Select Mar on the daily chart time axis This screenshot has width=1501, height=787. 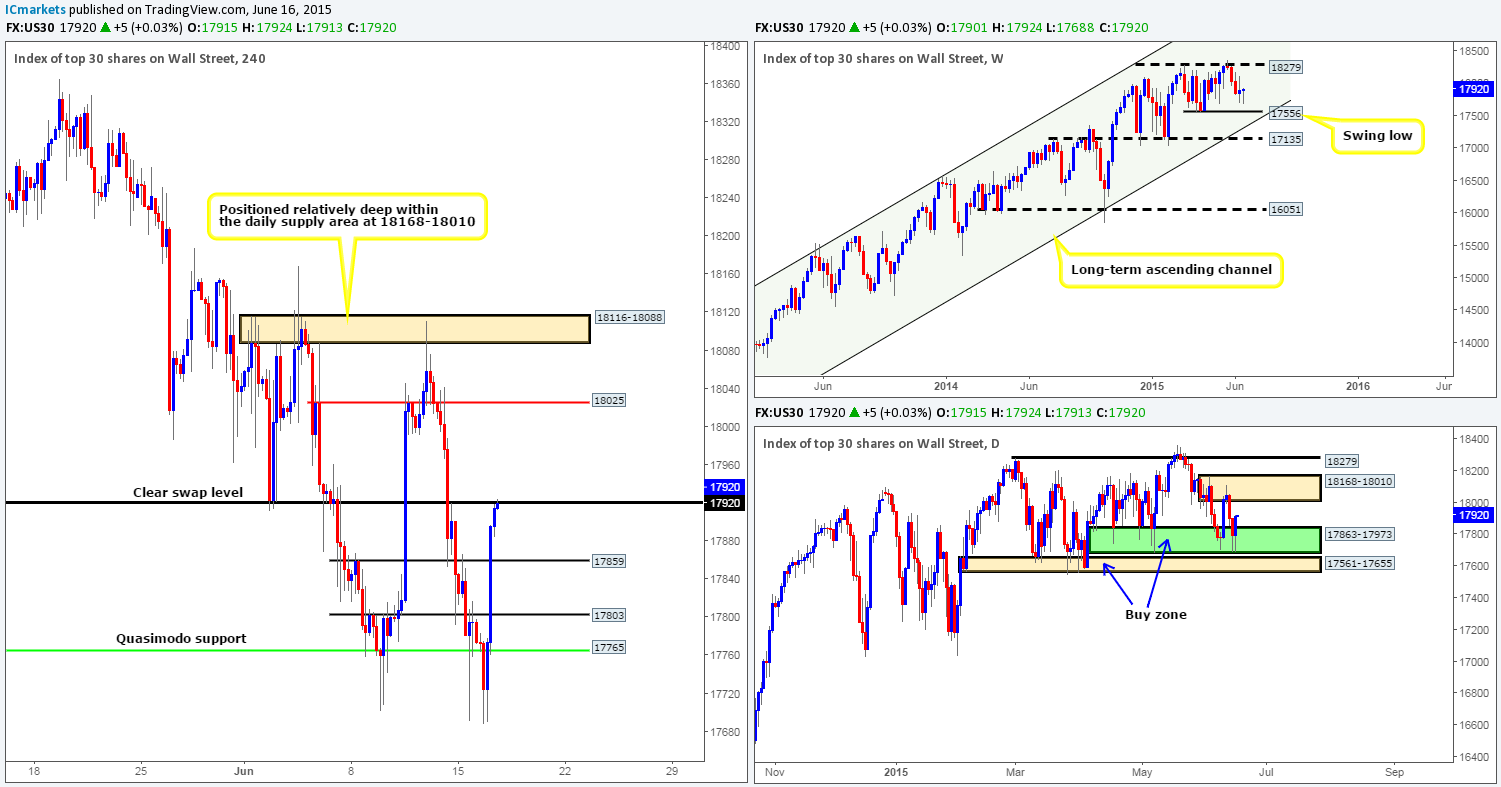(x=1016, y=771)
